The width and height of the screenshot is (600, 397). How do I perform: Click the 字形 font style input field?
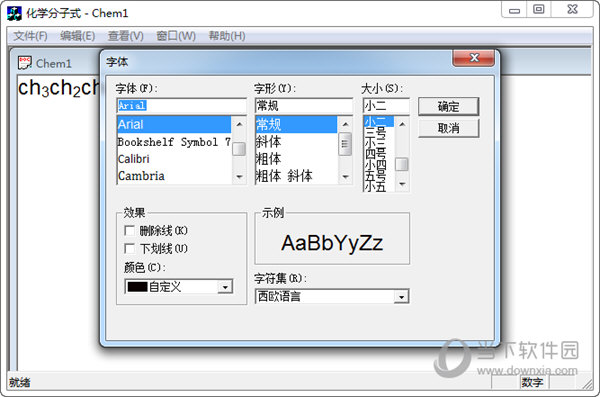click(x=304, y=106)
